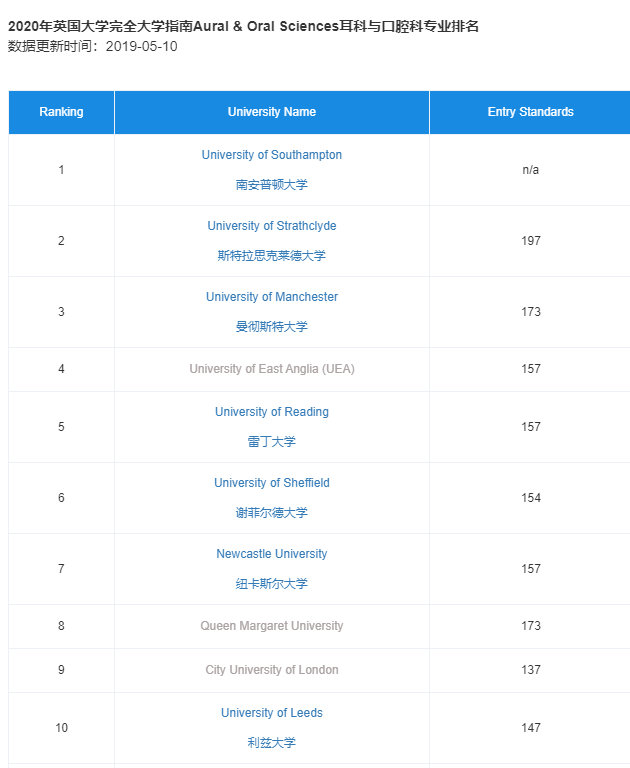Select the 谢菲尔德大学 link
This screenshot has width=630, height=768.
(x=271, y=513)
